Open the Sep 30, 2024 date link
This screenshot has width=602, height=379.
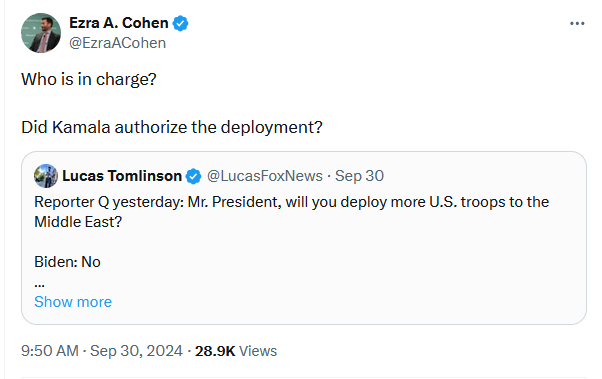tap(136, 351)
